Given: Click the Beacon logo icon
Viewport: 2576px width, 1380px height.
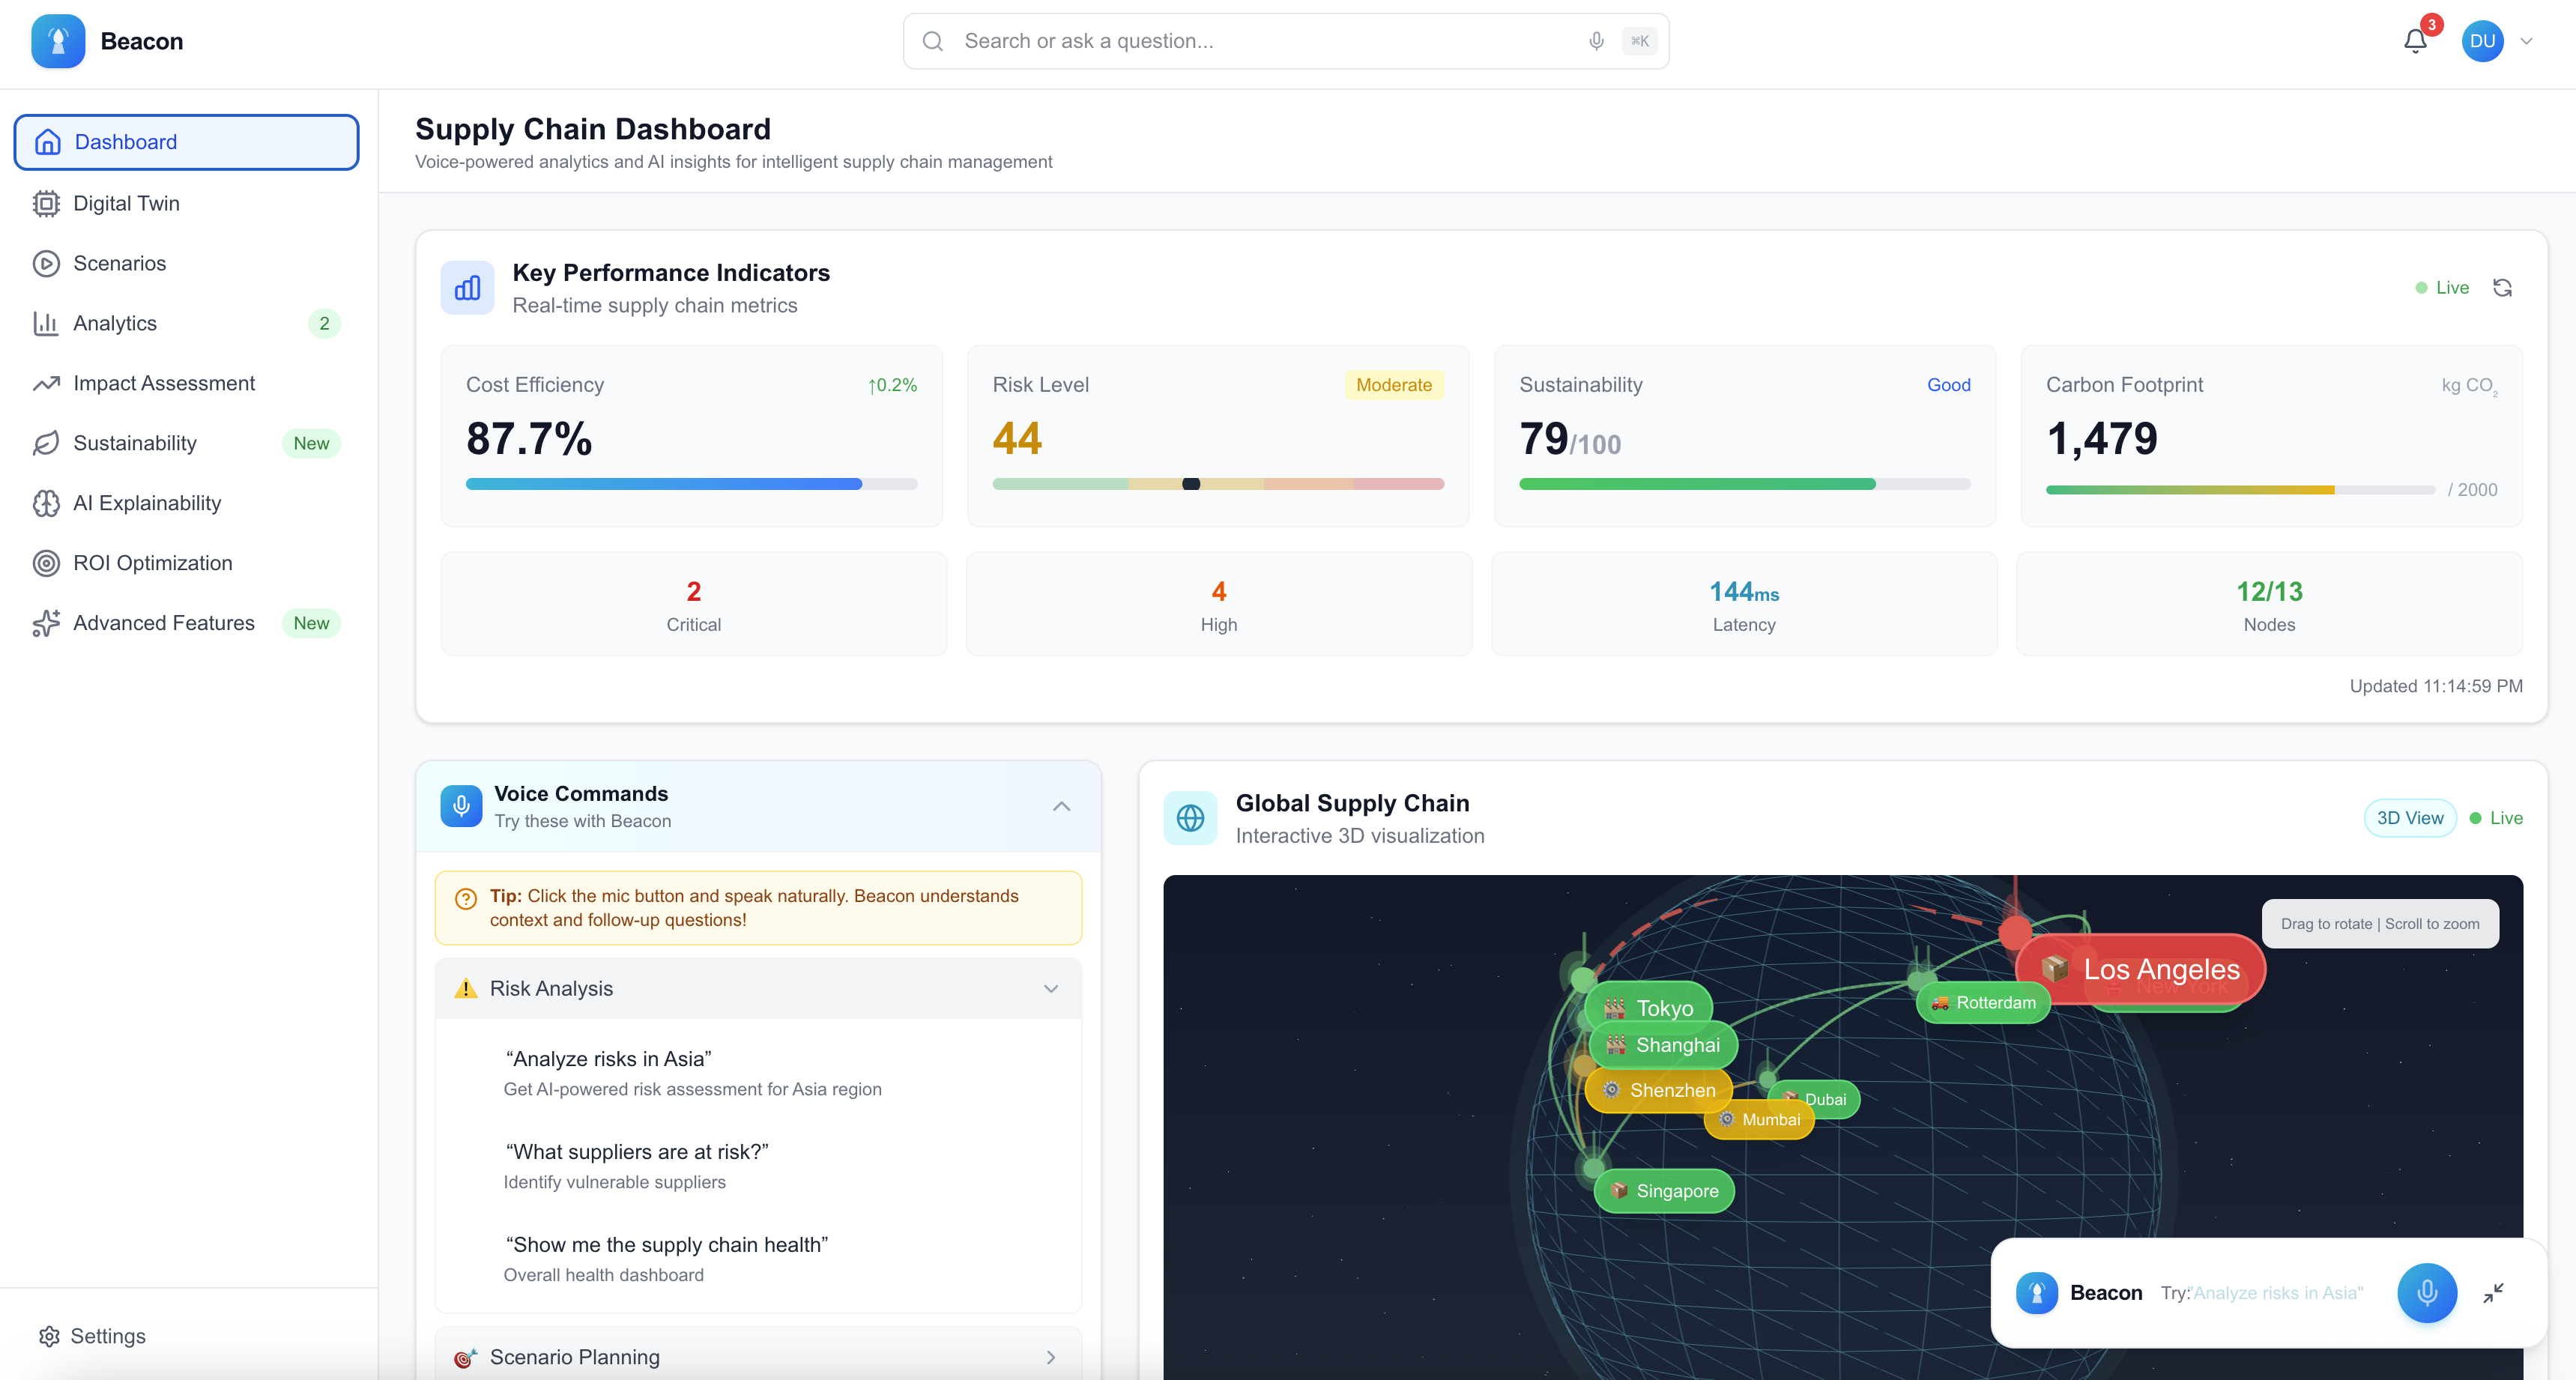Looking at the screenshot, I should (58, 41).
